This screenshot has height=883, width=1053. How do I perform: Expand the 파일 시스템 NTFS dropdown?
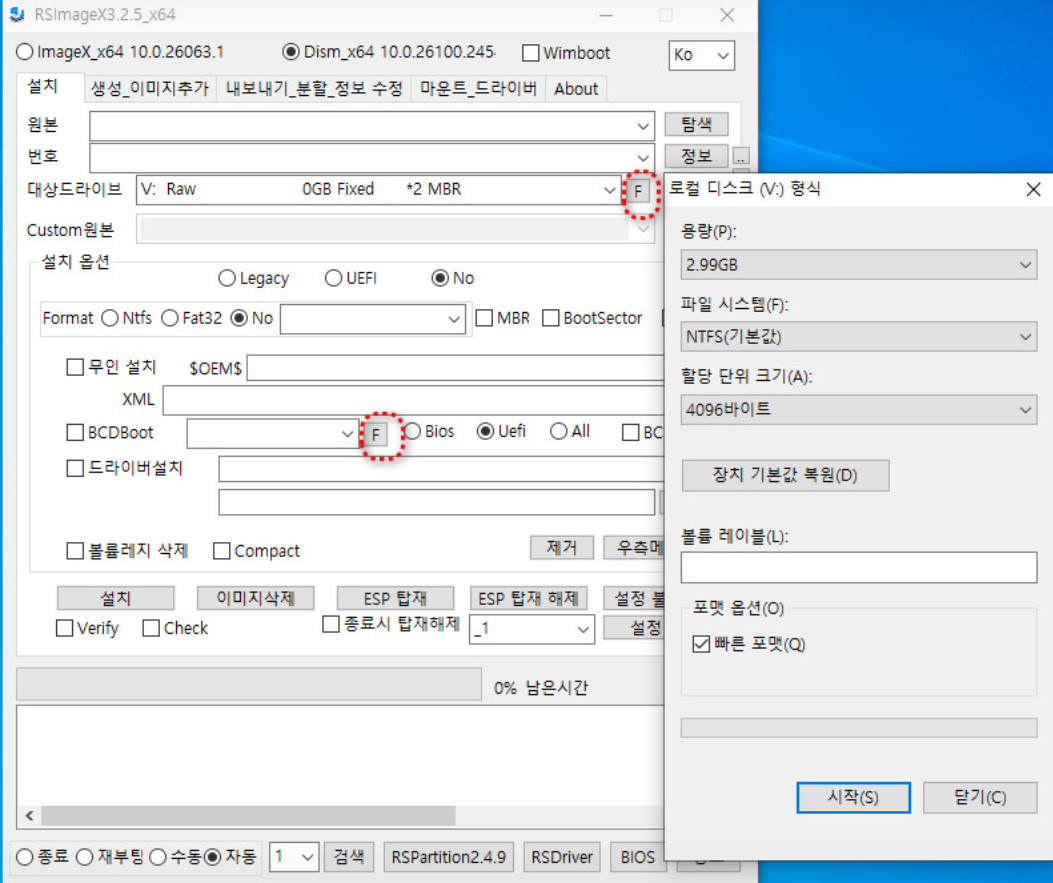858,337
